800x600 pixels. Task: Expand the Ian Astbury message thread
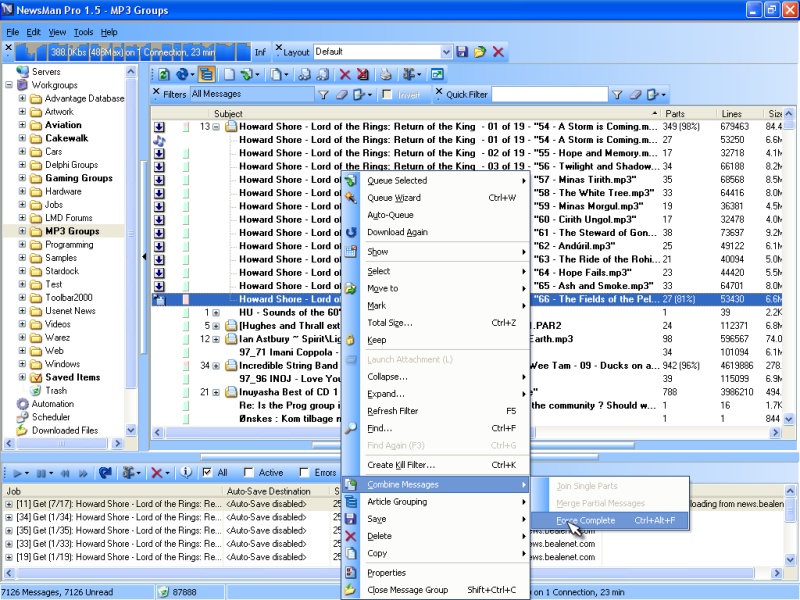[x=216, y=339]
